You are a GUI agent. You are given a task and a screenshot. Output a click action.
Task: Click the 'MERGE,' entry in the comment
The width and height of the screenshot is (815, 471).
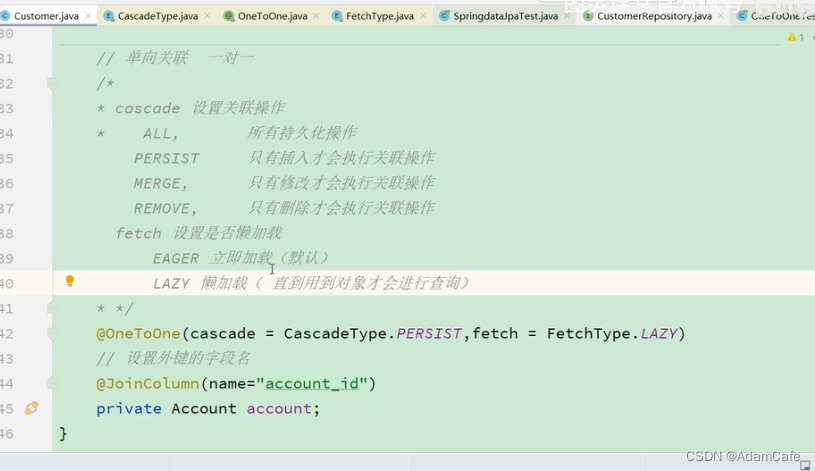pyautogui.click(x=160, y=183)
